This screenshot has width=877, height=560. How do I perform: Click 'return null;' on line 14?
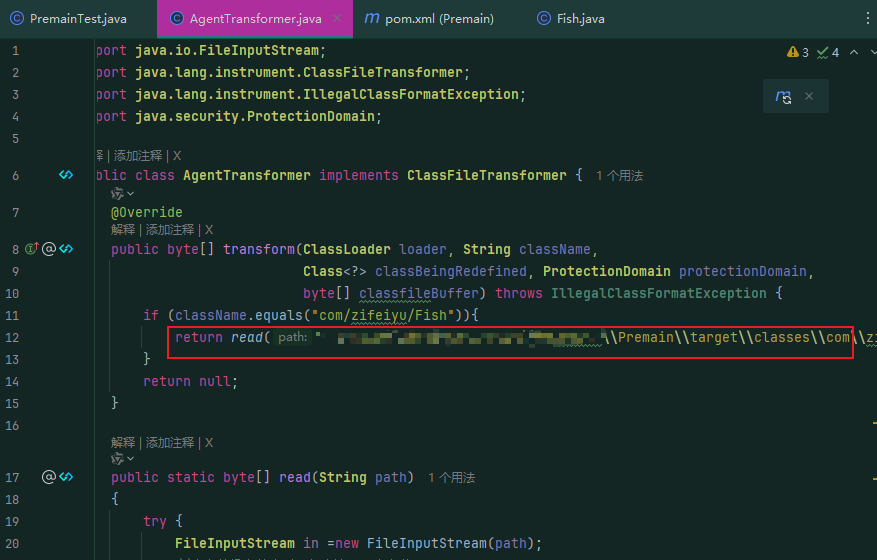191,382
